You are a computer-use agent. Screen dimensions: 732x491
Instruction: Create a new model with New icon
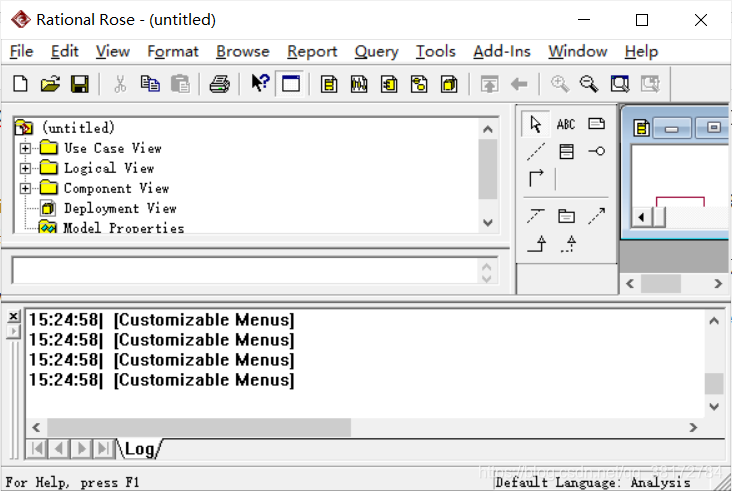tap(21, 84)
